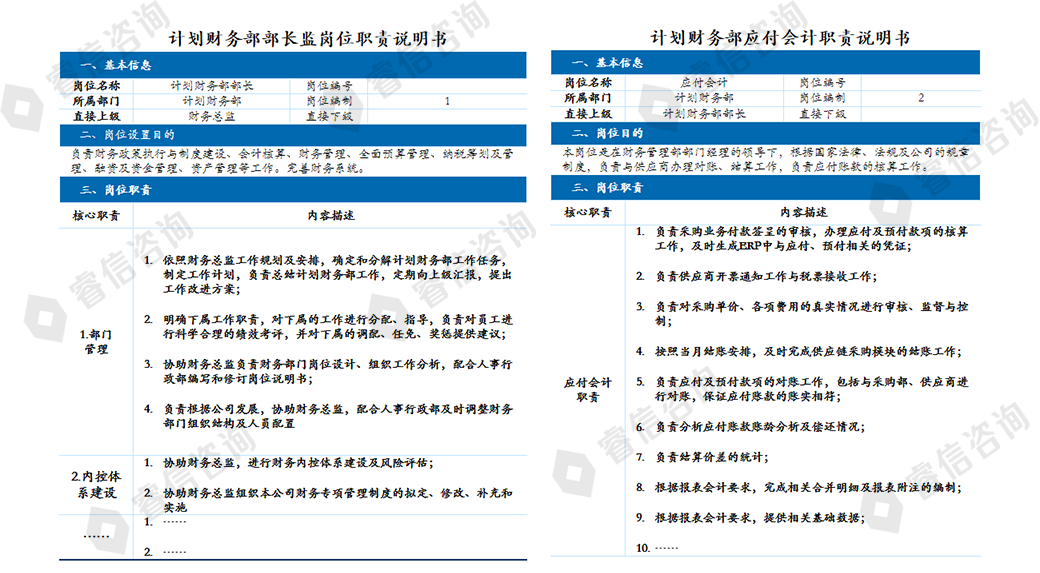The width and height of the screenshot is (1040, 573).
Task: Click the placeholder item "10. ……"
Action: click(x=657, y=548)
